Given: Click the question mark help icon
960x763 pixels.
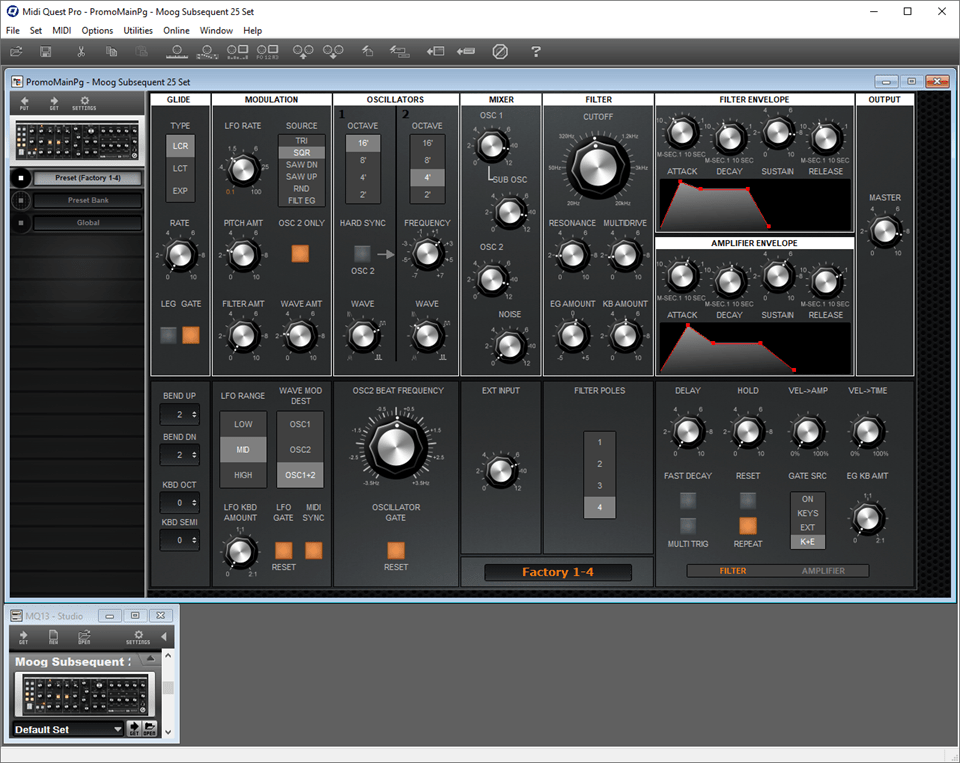Looking at the screenshot, I should (536, 51).
